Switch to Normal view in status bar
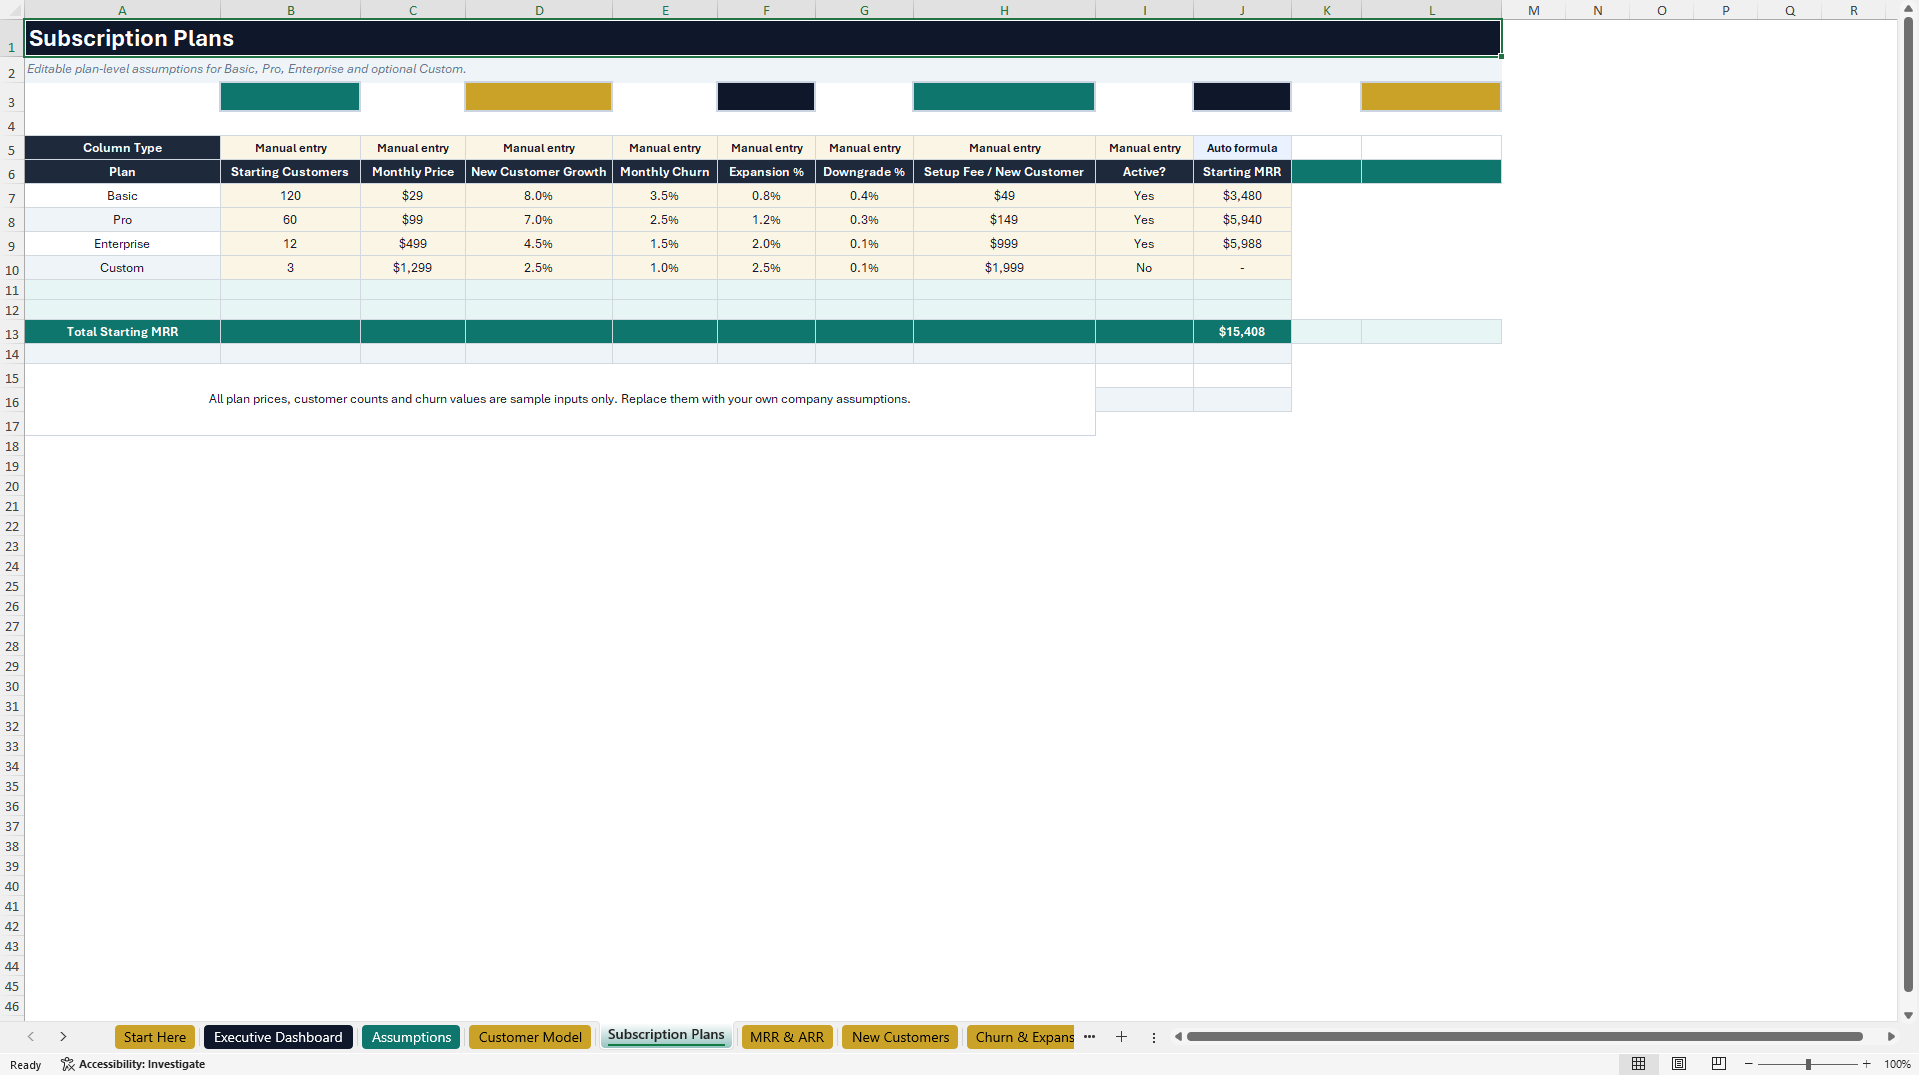 tap(1638, 1064)
